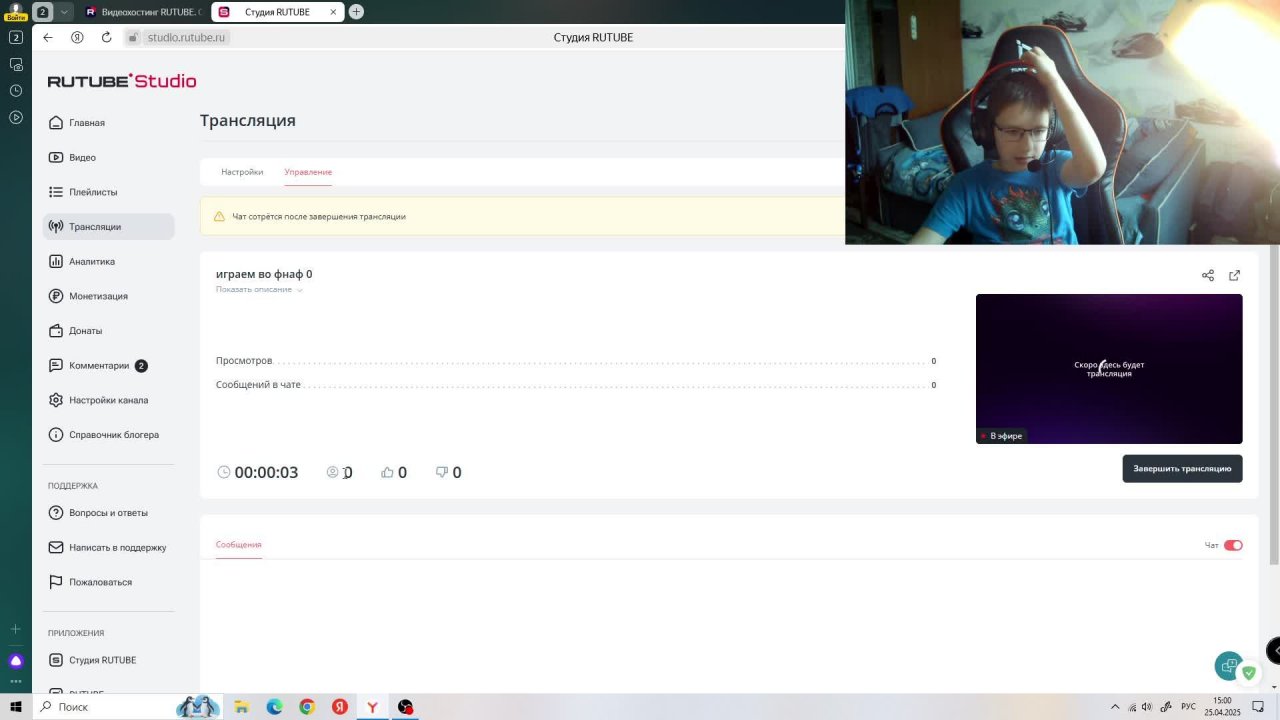Select the Студия RUTUBE browser tab
The image size is (1280, 720).
(x=278, y=12)
